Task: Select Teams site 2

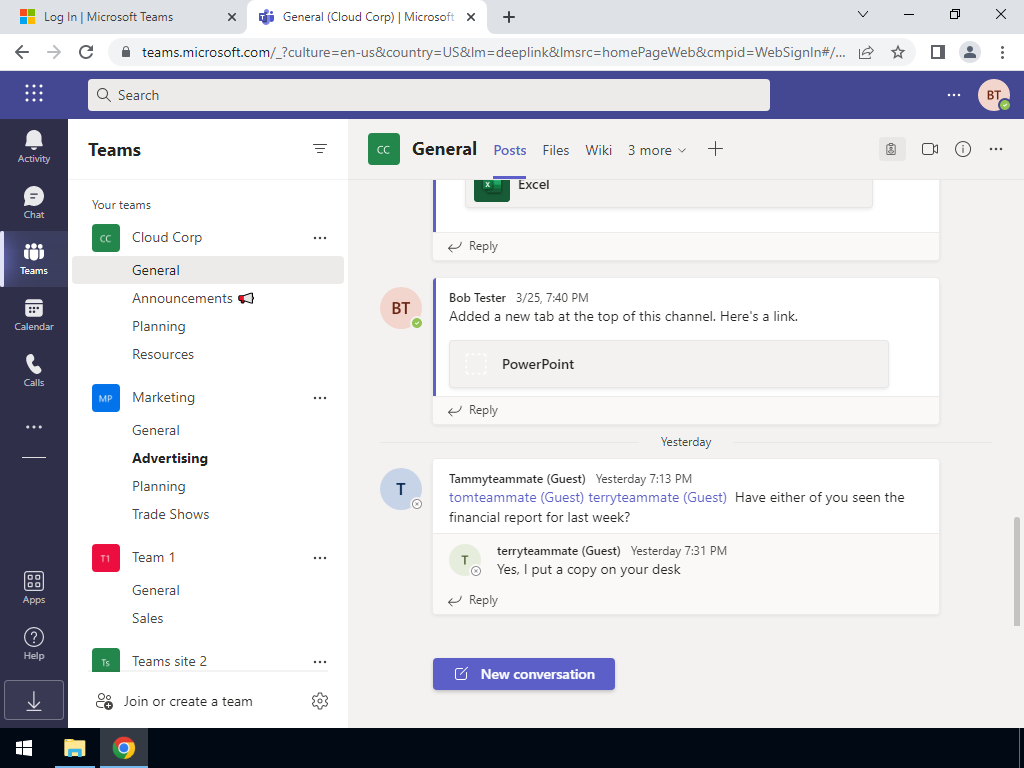Action: click(x=169, y=662)
